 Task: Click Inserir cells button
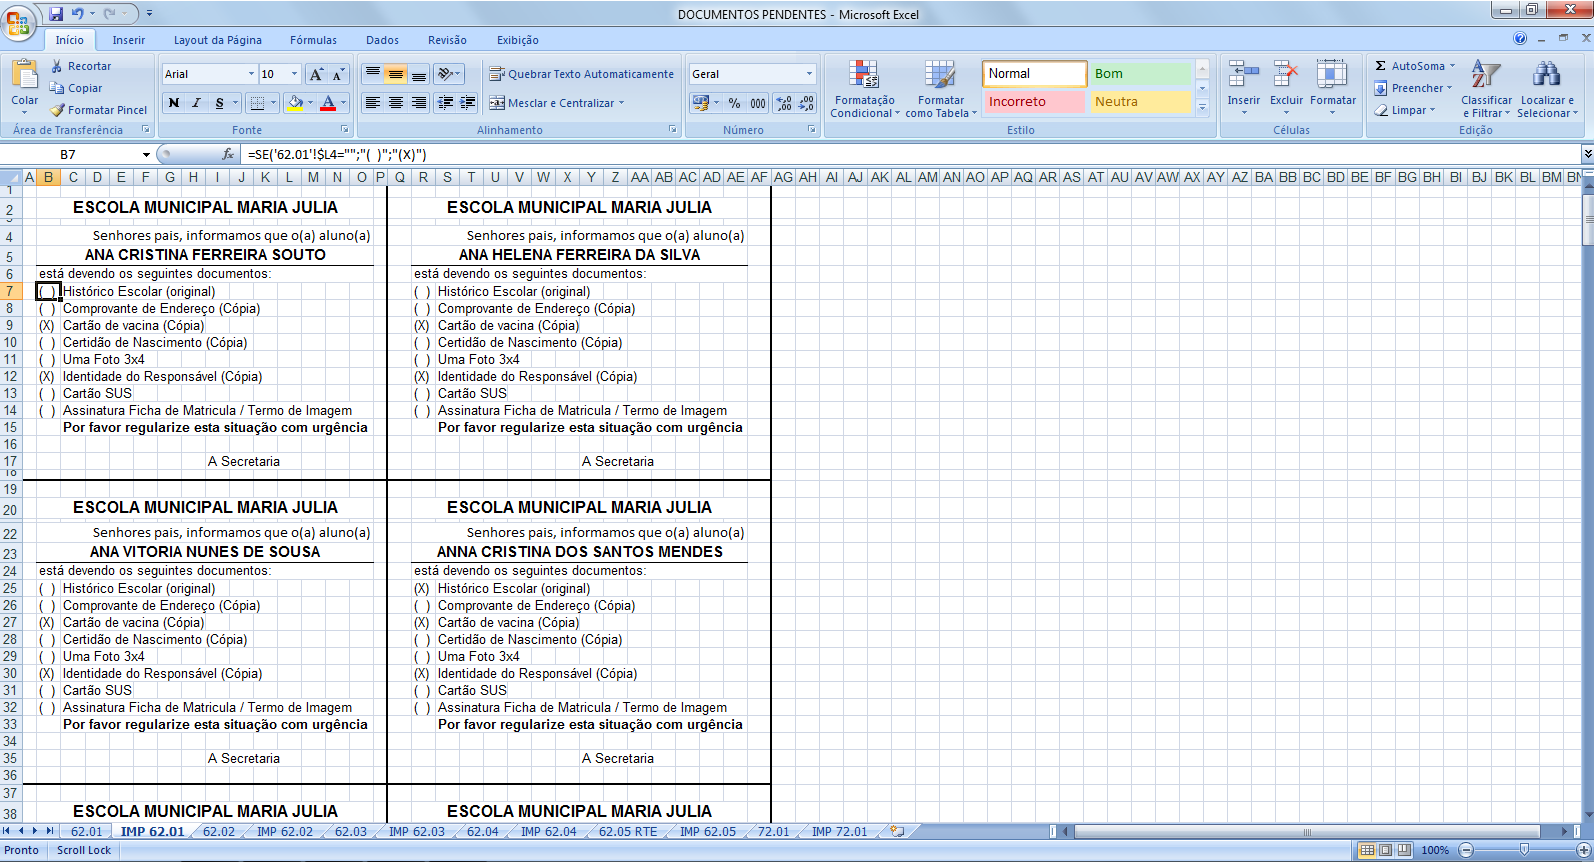1244,88
